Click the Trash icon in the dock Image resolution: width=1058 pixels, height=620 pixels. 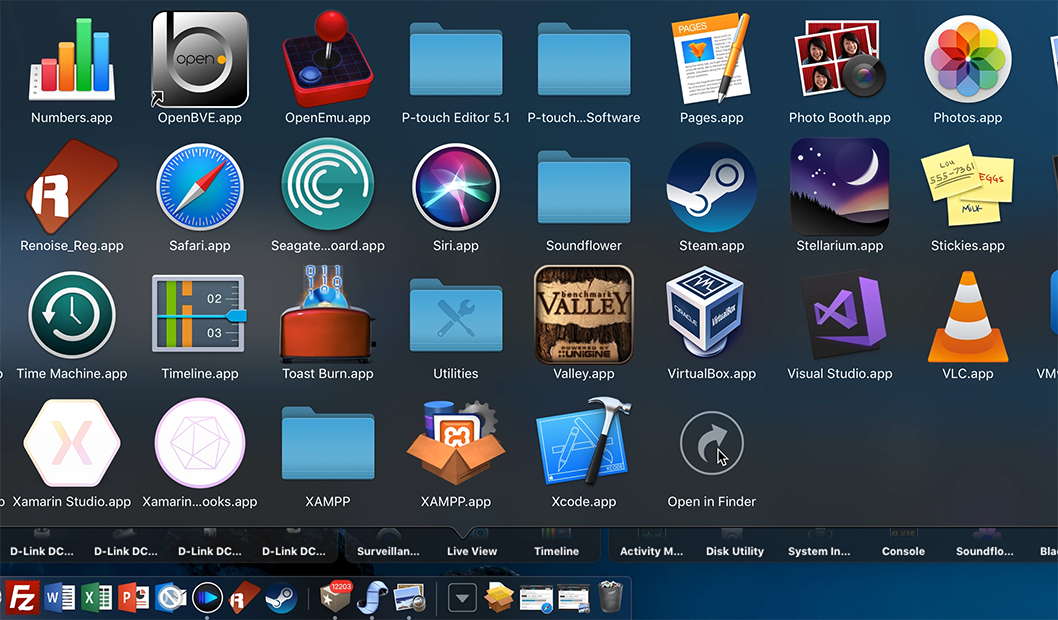(609, 597)
